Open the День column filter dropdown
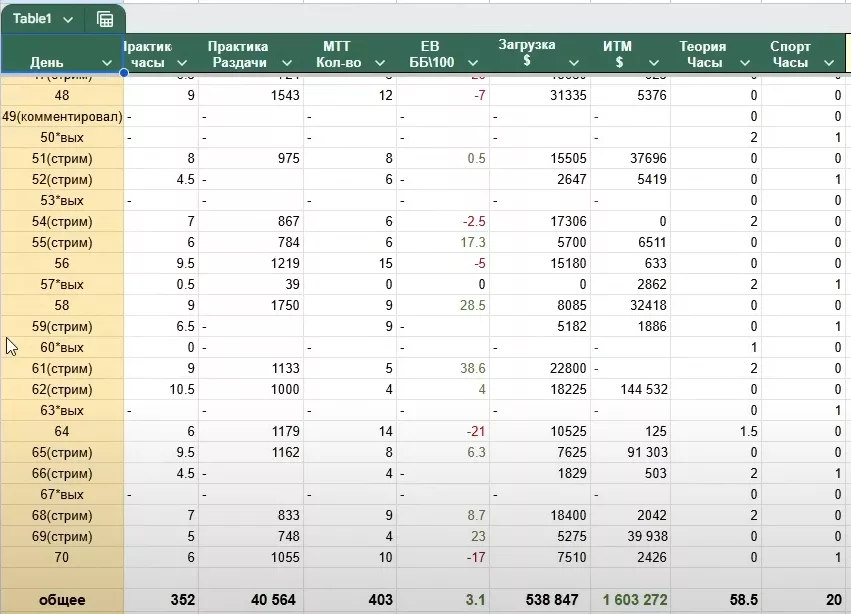 point(107,63)
